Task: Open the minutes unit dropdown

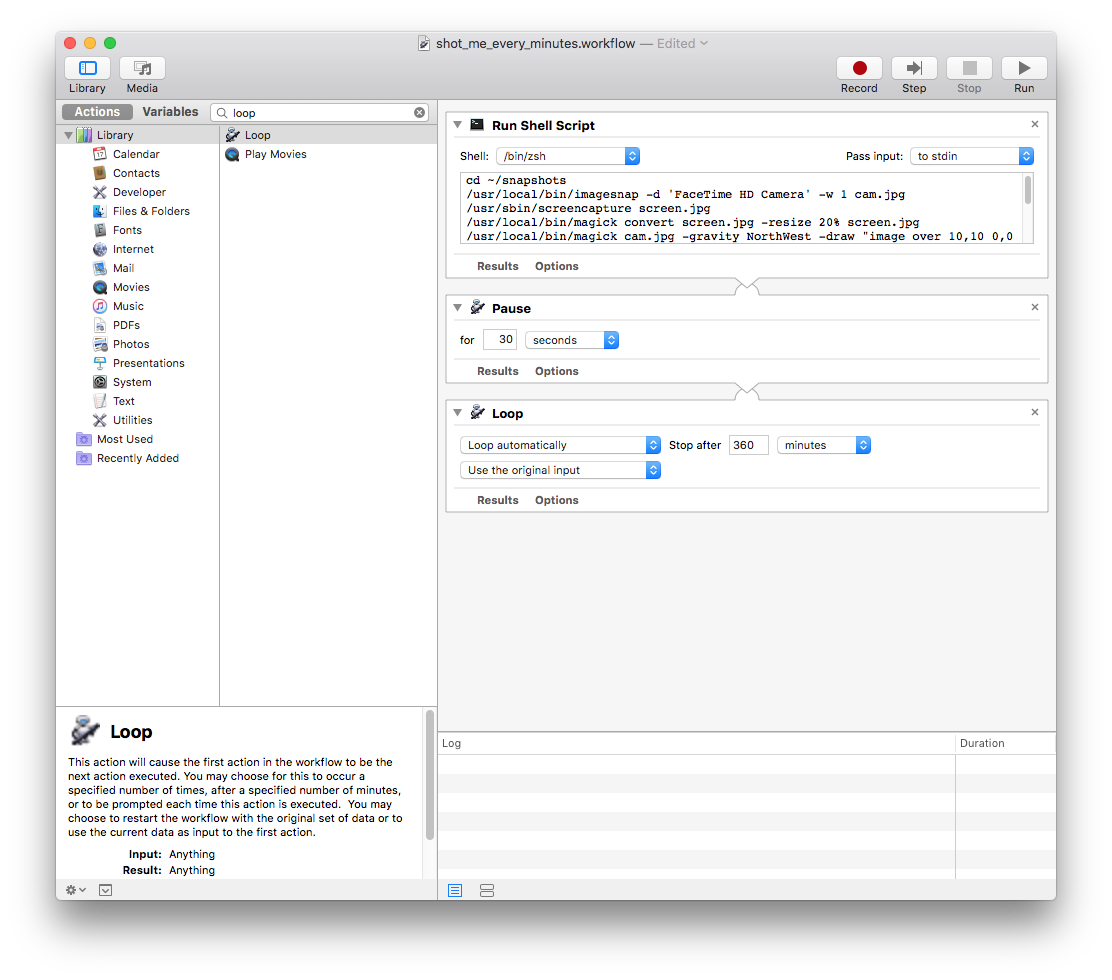Action: (824, 445)
